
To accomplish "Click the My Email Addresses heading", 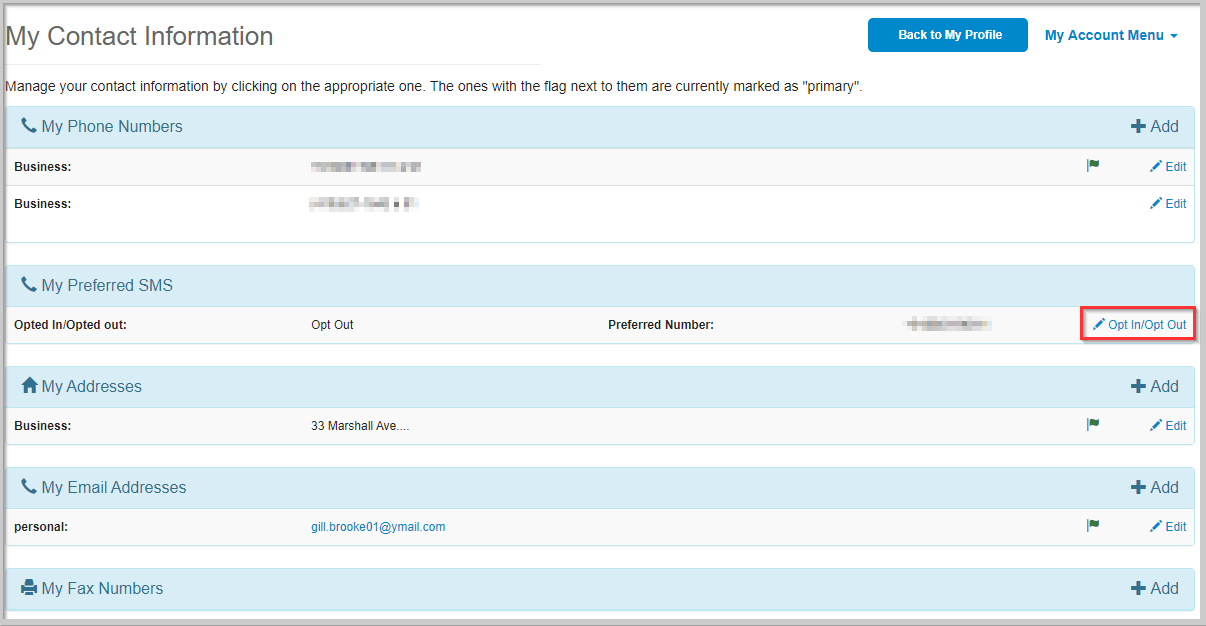I will pos(114,488).
